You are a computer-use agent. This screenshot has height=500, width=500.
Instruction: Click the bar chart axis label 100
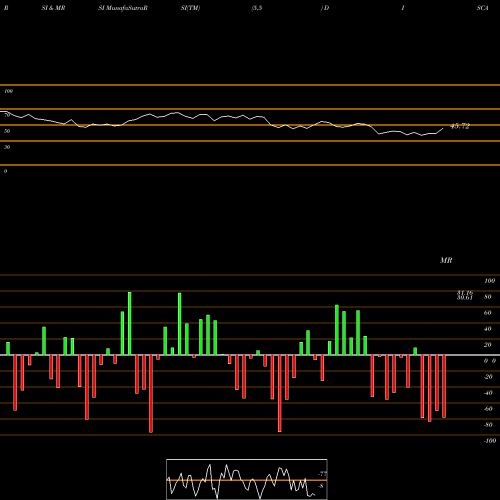tap(489, 281)
